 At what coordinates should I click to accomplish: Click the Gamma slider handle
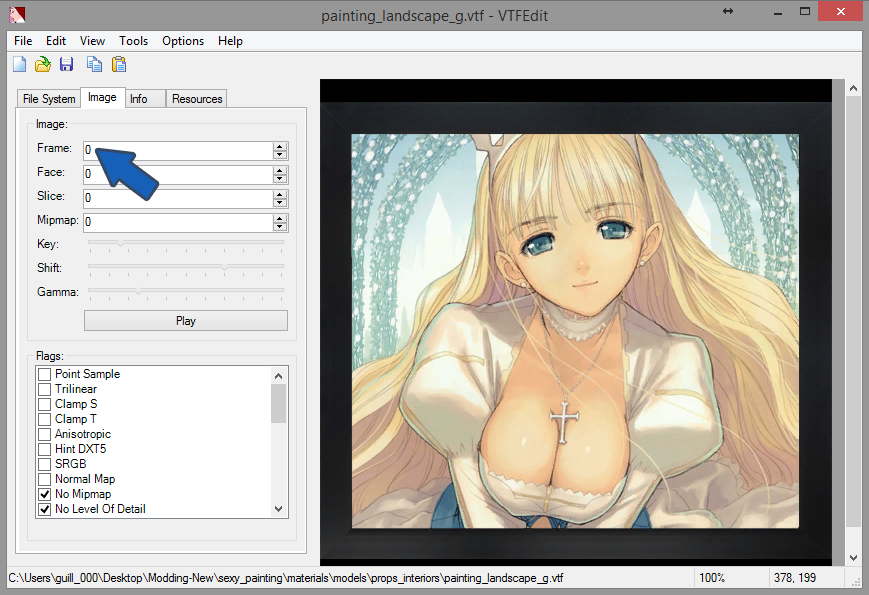139,291
